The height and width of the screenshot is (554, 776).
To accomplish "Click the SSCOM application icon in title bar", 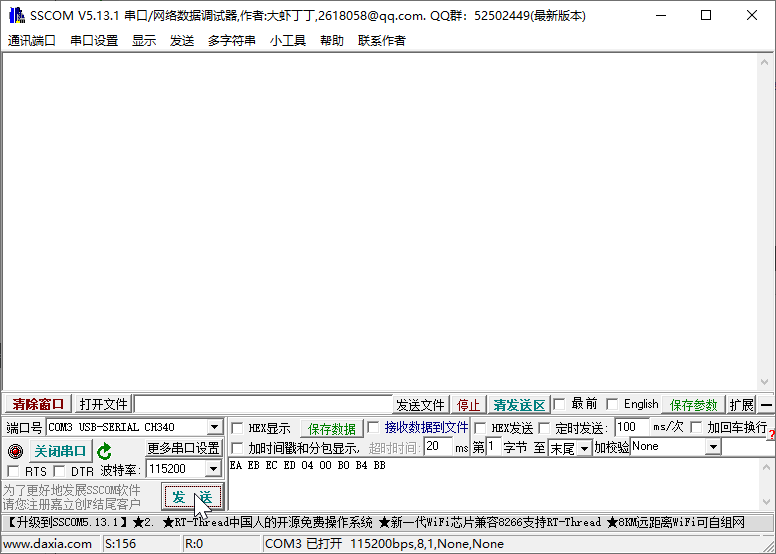I will (x=17, y=15).
